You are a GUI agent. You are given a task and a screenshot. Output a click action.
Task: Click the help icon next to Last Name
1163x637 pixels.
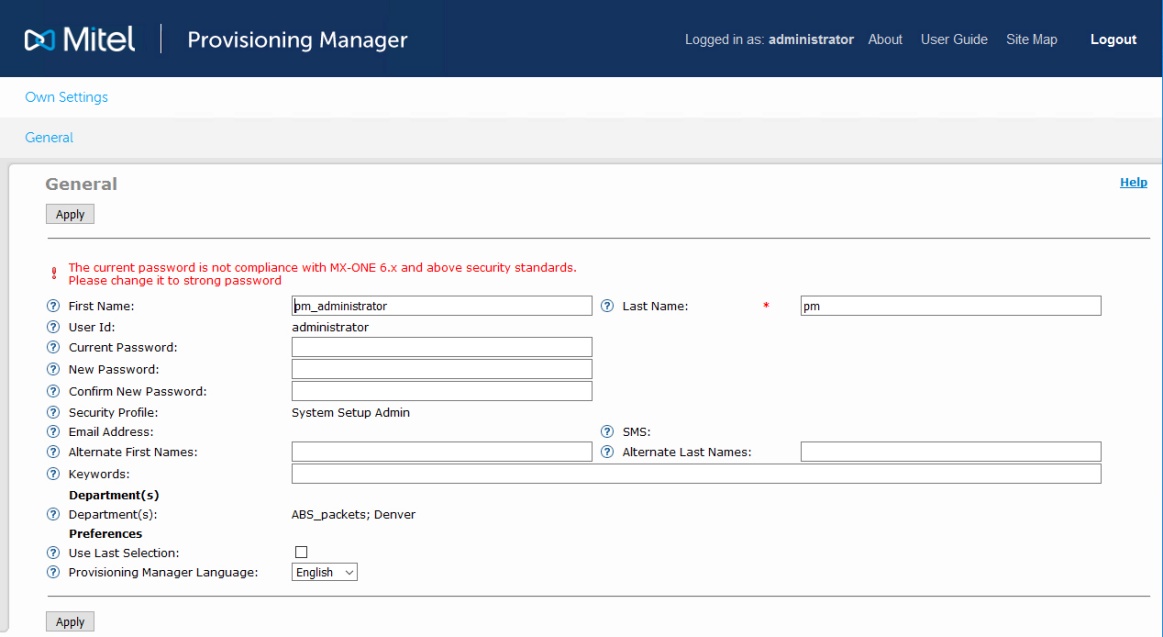pos(607,306)
